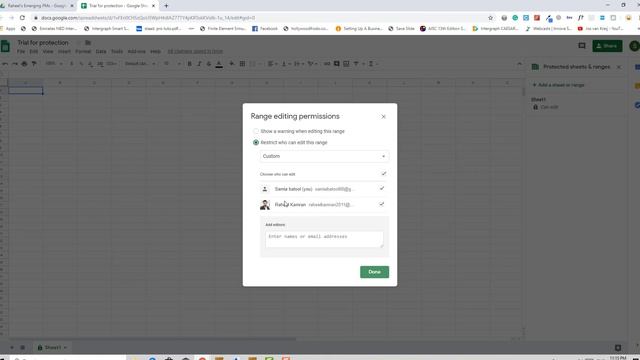Viewport: 640px width, 360px height.
Task: Open the File menu
Action: pos(21,51)
